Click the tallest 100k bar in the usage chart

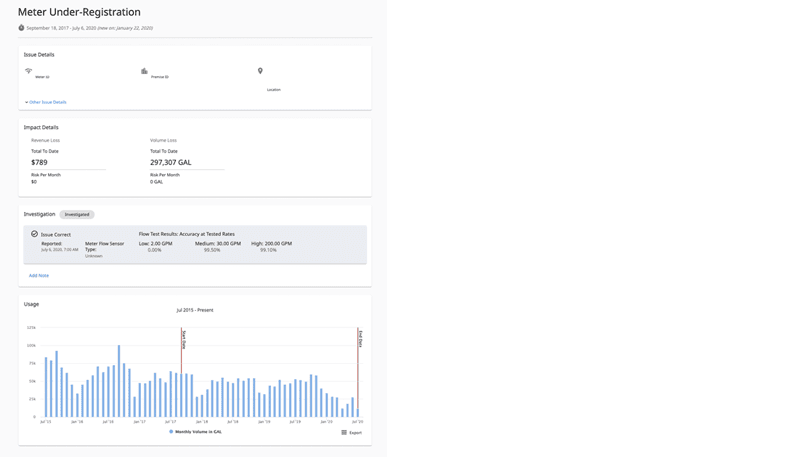click(119, 381)
